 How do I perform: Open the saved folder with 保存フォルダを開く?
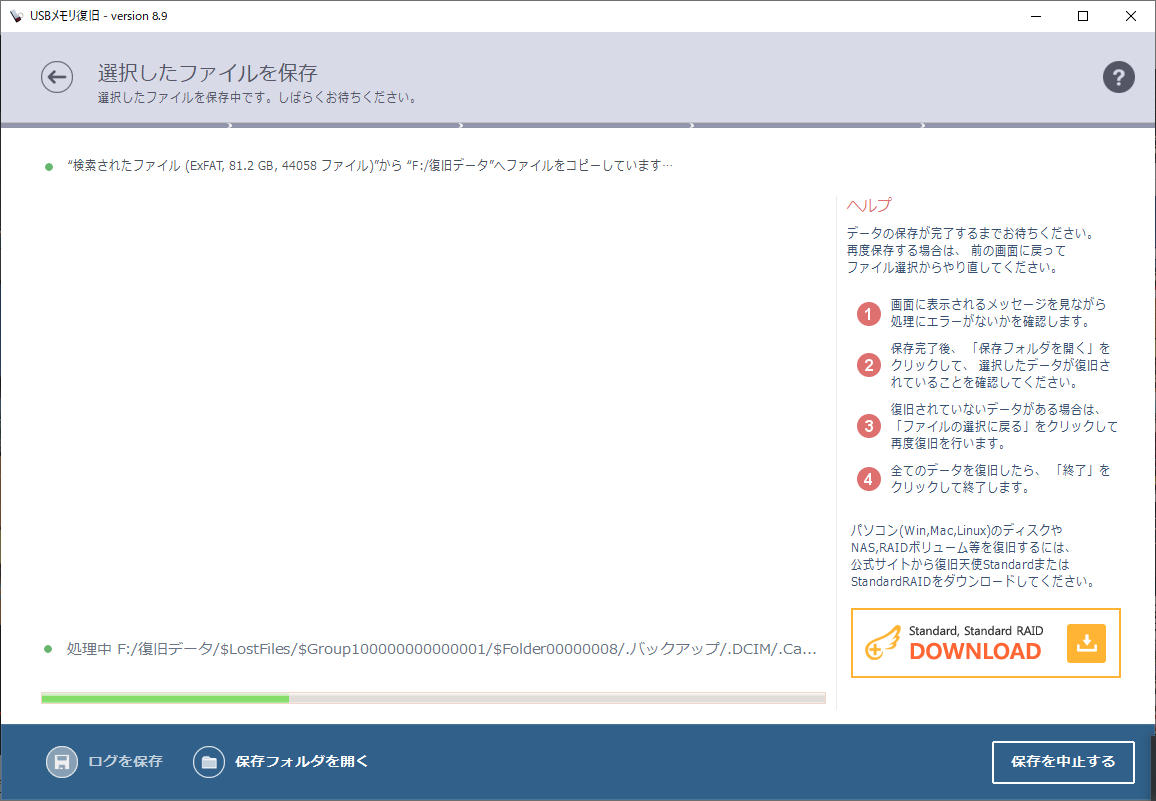point(302,761)
